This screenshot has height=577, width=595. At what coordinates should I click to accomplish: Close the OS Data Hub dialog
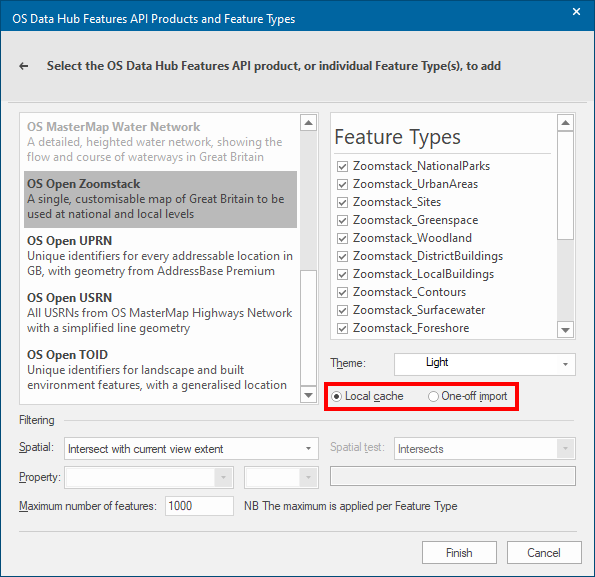click(x=576, y=12)
